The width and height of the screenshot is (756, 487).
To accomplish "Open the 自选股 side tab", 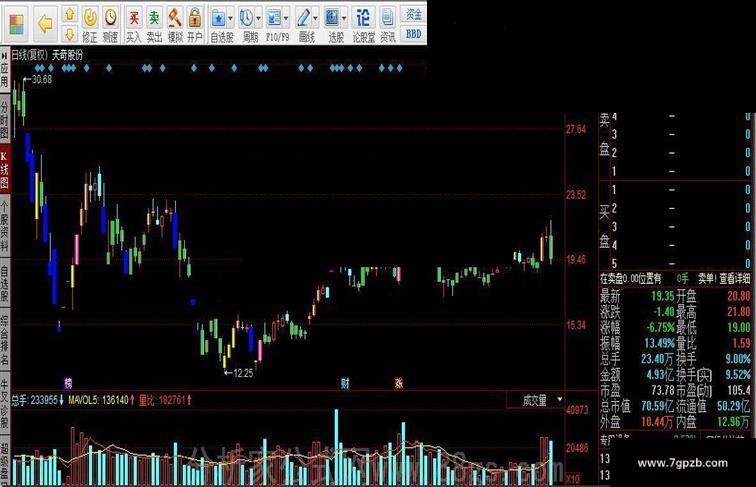I will 4,283.
